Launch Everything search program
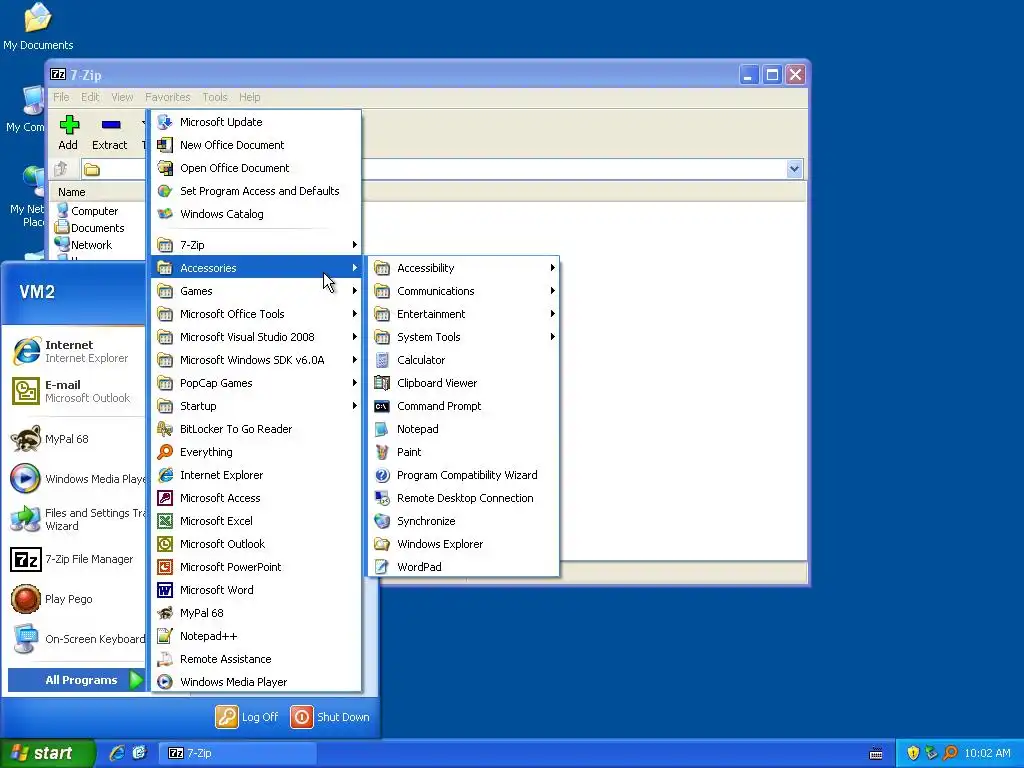 (256, 452)
